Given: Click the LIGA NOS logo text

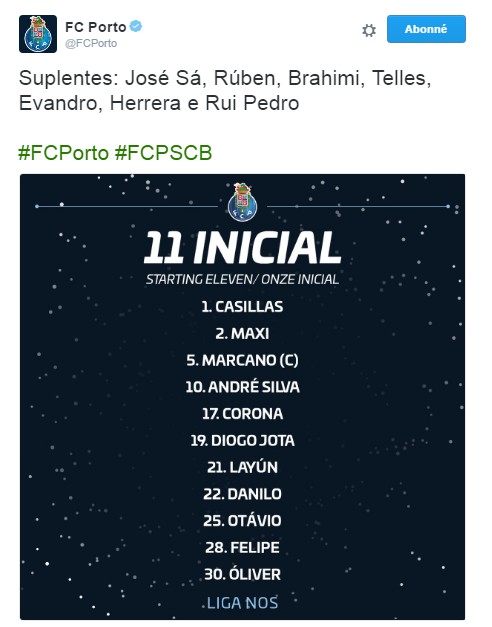Looking at the screenshot, I should [242, 603].
